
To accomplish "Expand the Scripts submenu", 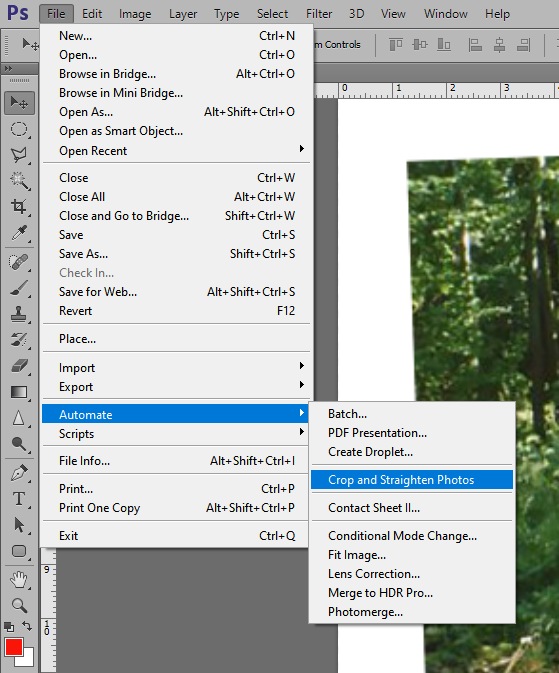I will point(176,434).
